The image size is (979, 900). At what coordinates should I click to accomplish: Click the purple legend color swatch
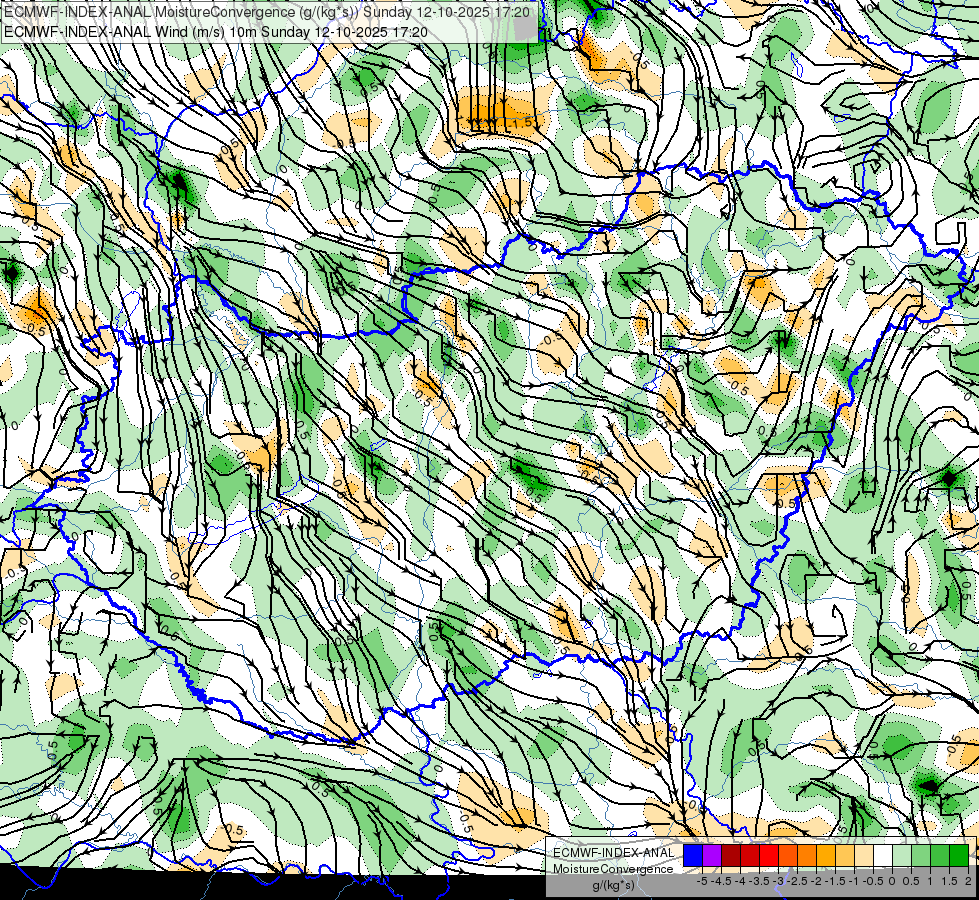coord(712,855)
